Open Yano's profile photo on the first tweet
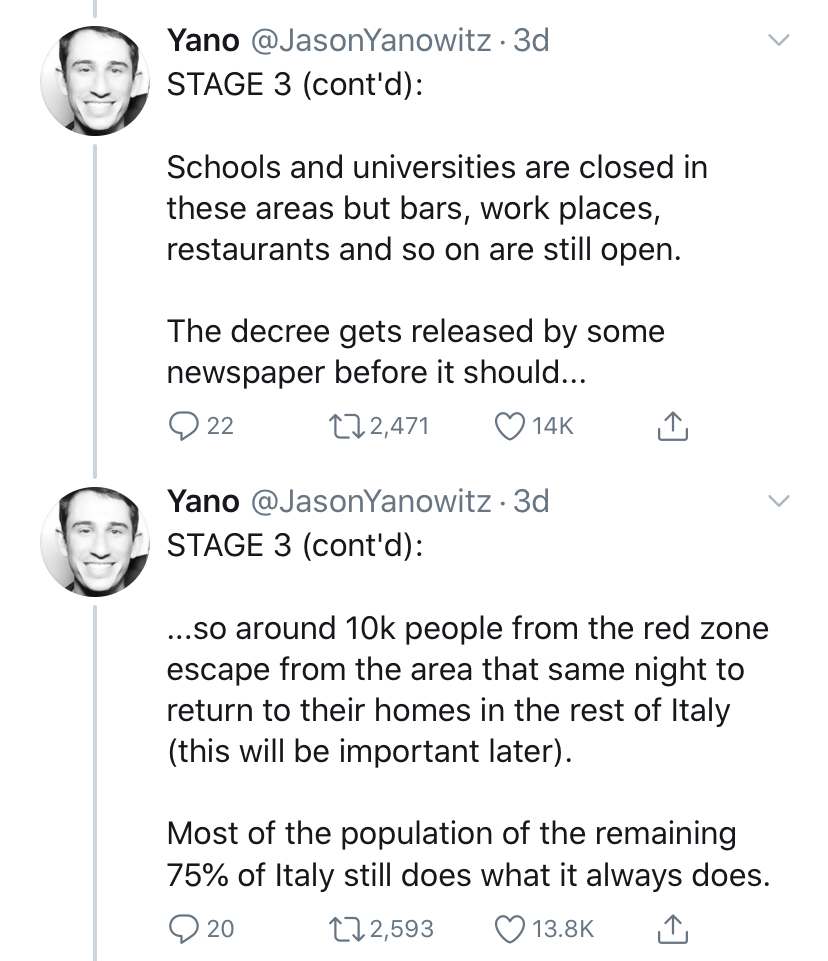This screenshot has height=961, width=828. pos(95,79)
